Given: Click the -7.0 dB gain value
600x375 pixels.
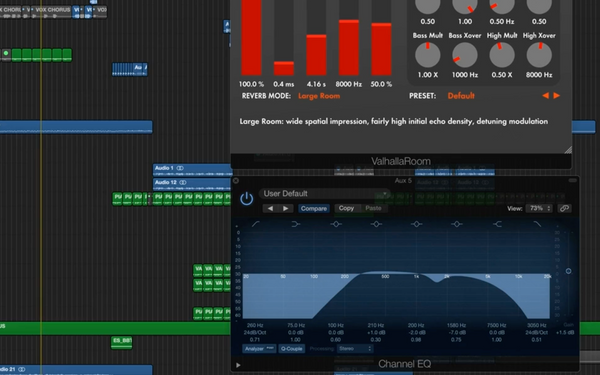Looking at the screenshot, I should click(x=456, y=333).
